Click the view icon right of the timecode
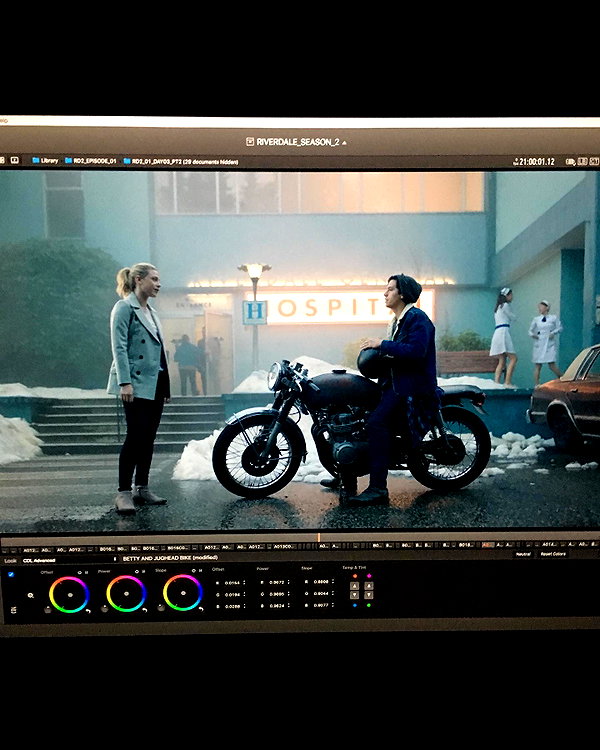The height and width of the screenshot is (750, 600). click(570, 162)
